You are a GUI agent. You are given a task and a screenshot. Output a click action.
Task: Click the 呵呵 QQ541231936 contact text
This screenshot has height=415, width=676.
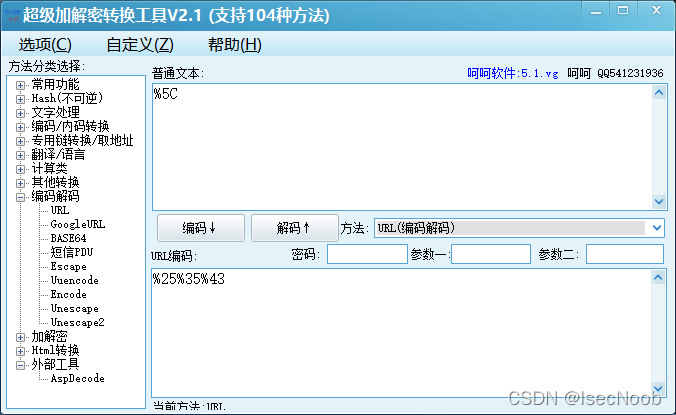(615, 73)
